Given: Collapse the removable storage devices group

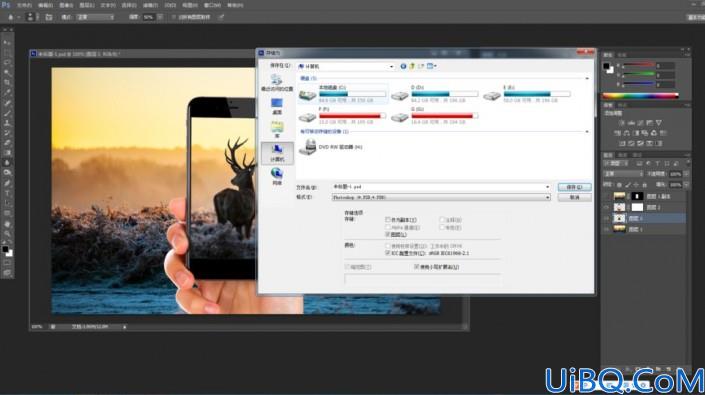Looking at the screenshot, I should 587,132.
